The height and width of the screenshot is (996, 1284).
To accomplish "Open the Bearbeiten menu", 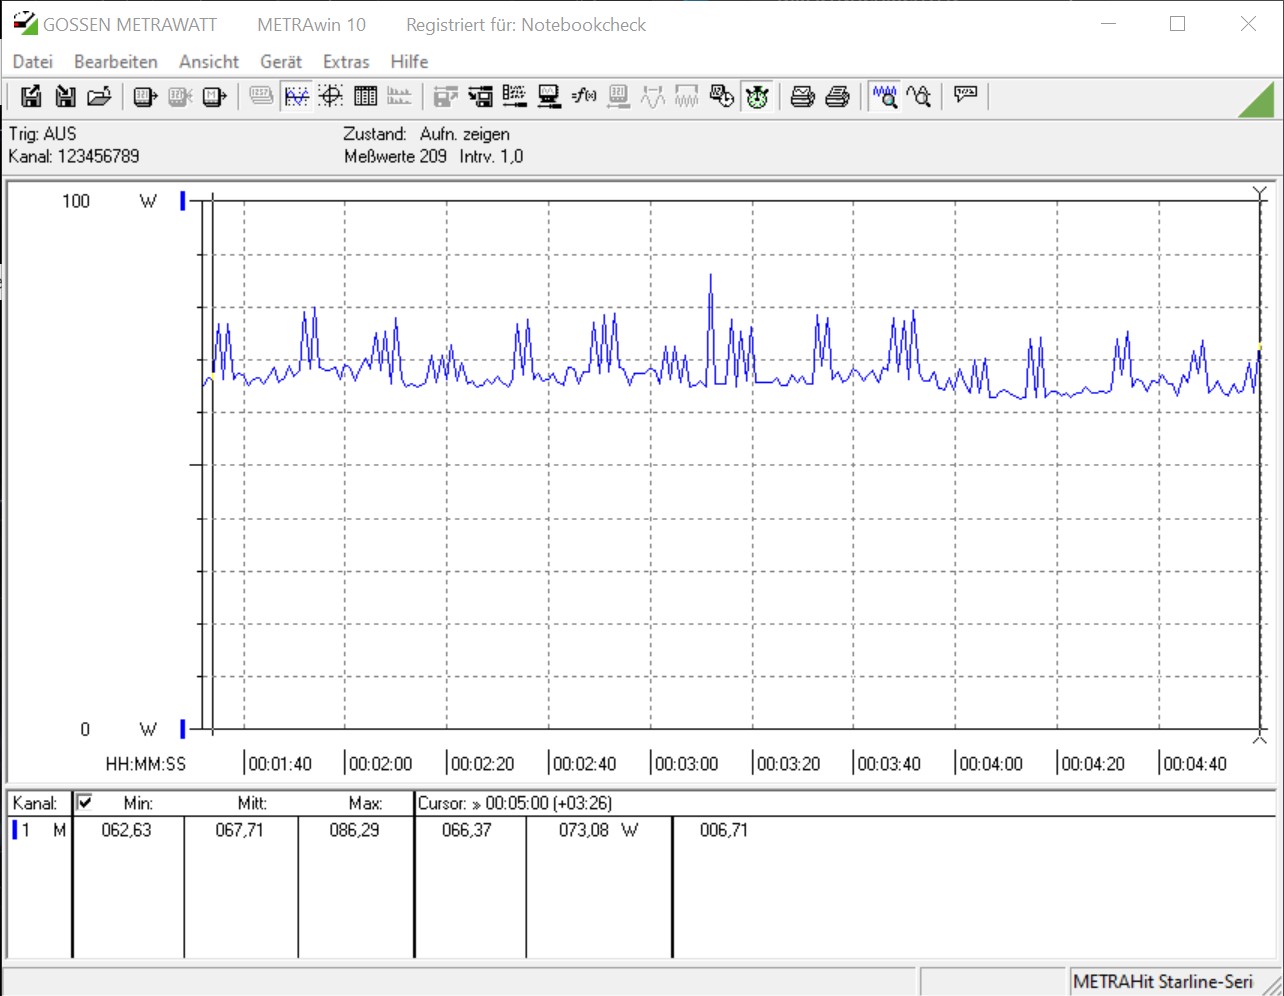I will click(x=116, y=61).
